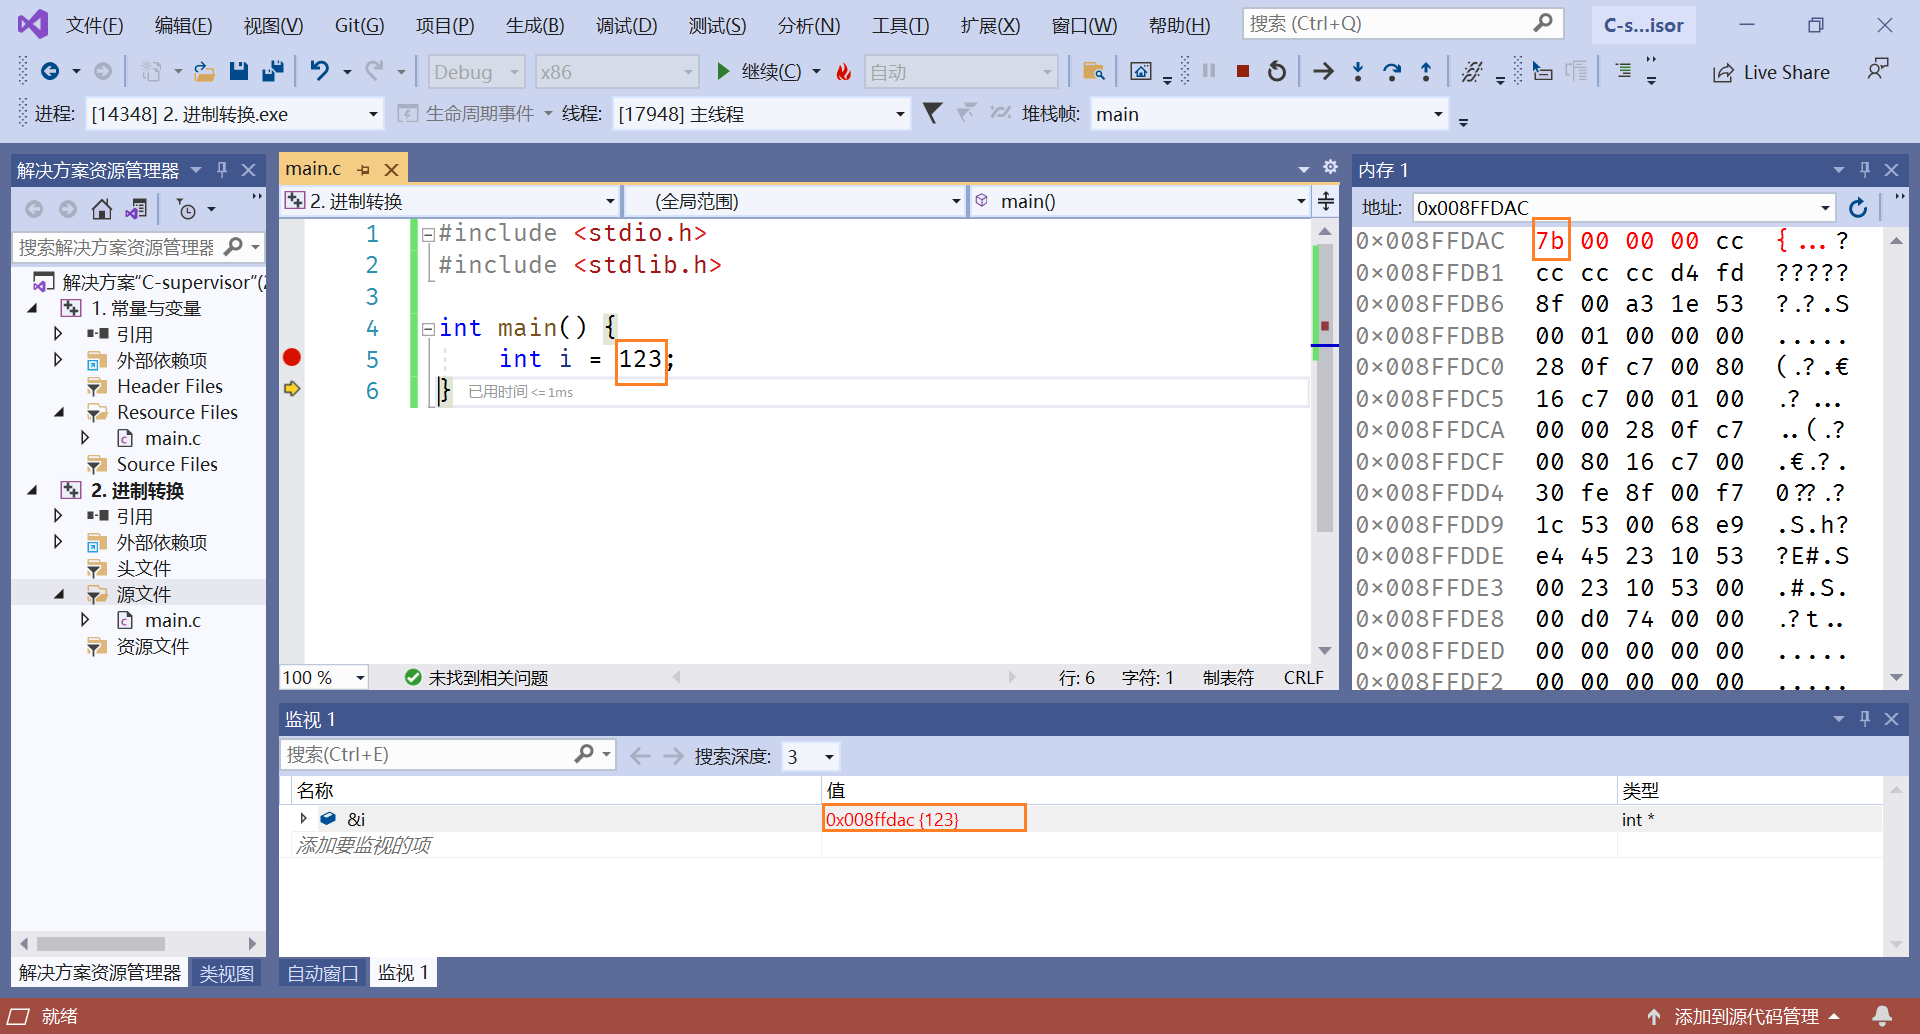Select the 监视 1 bottom tab
This screenshot has height=1034, width=1920.
(x=403, y=973)
